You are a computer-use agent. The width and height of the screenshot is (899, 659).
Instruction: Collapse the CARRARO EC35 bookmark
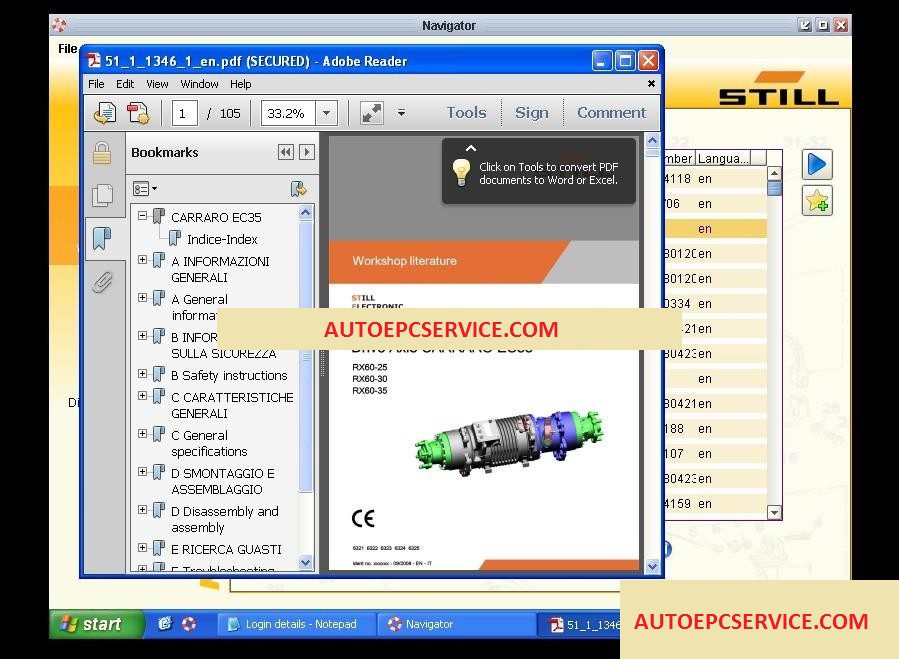click(142, 216)
